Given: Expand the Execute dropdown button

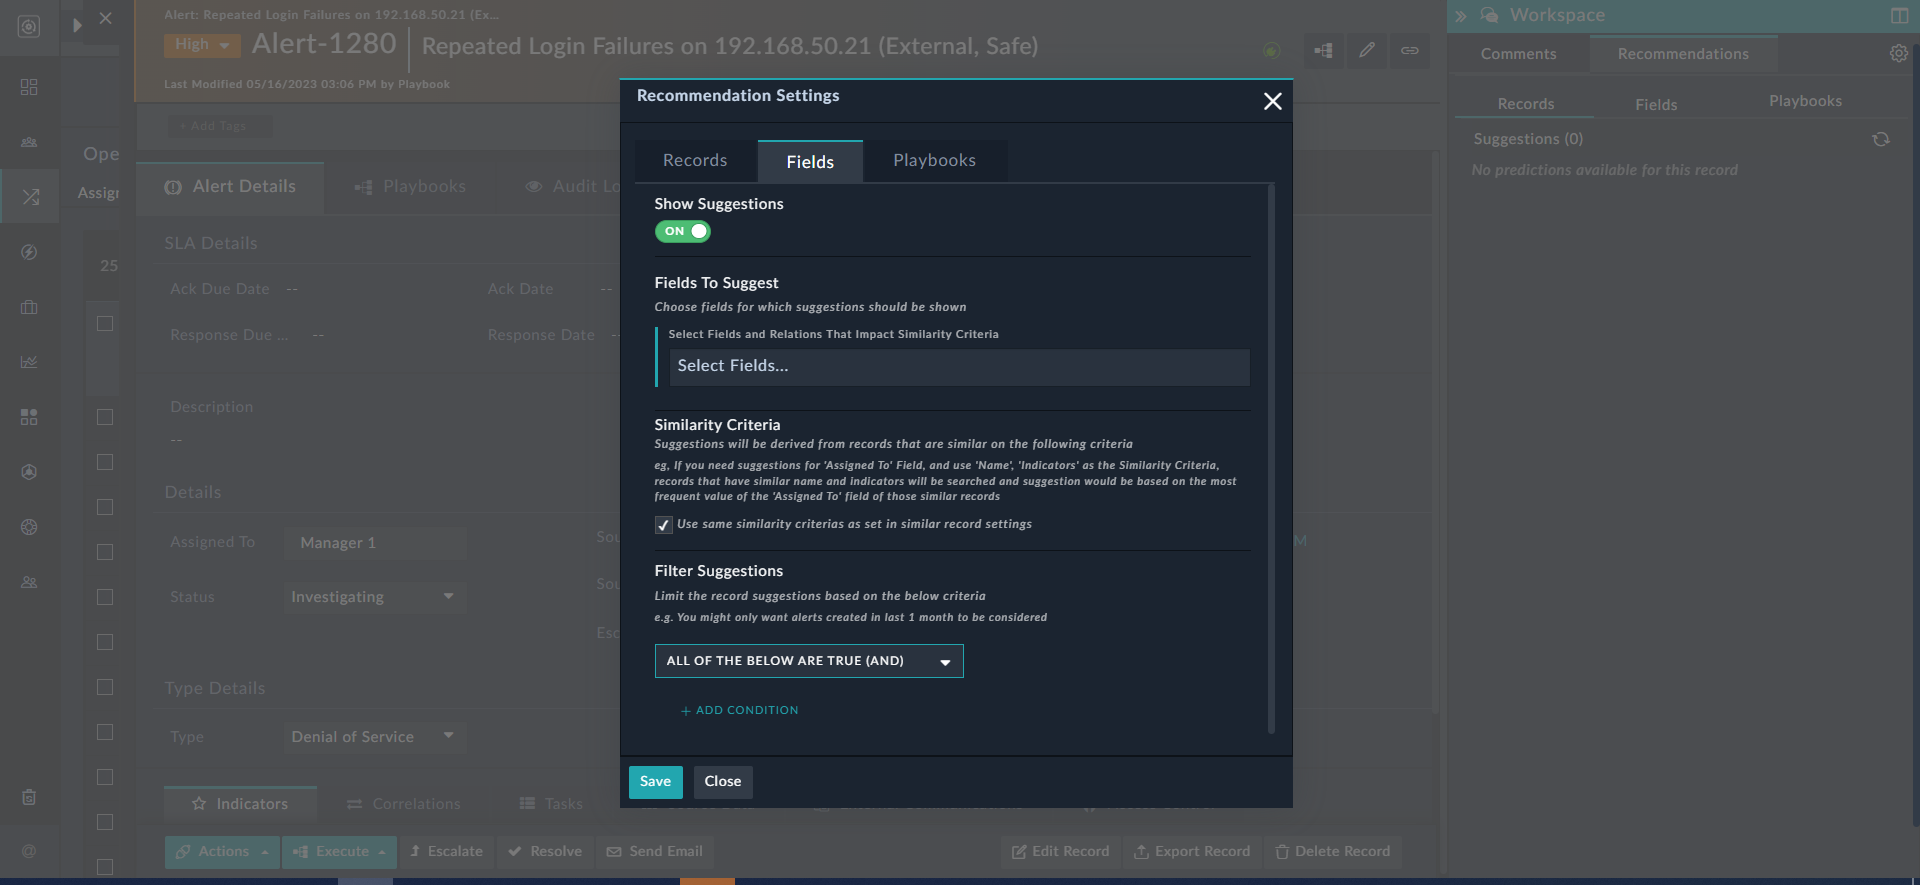Looking at the screenshot, I should pos(340,852).
